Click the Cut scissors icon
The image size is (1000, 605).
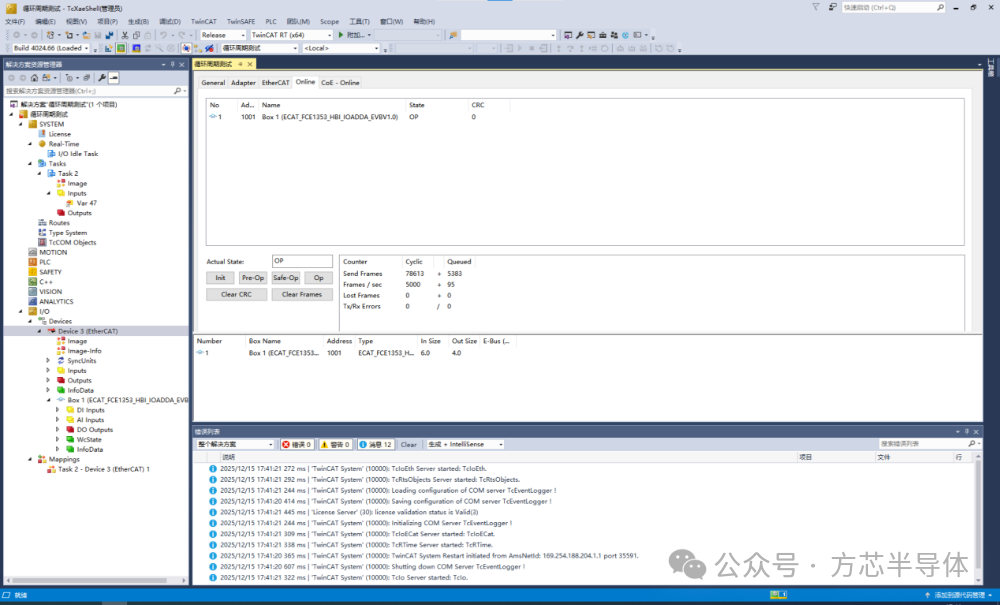coord(125,35)
